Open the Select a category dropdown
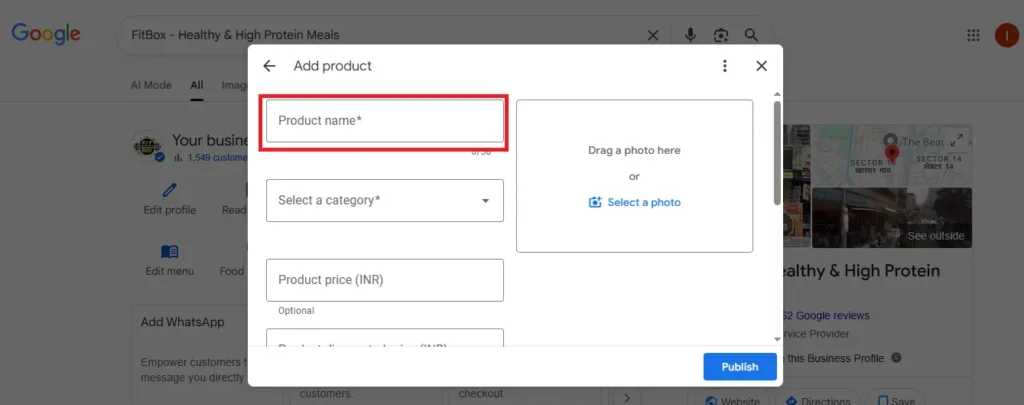 point(385,201)
